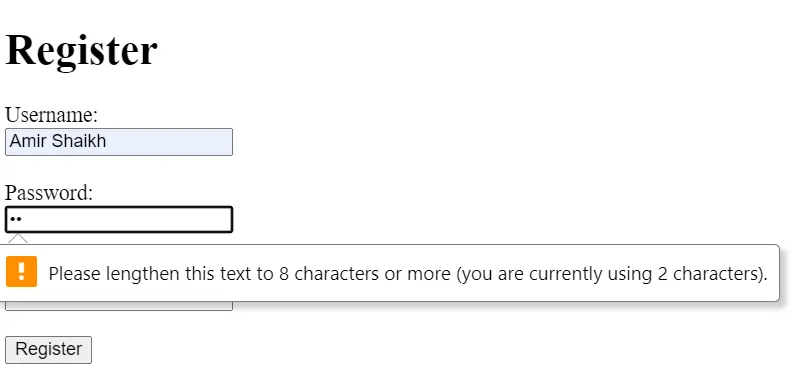Click on 'Amir Shaikh' text in Username box
The height and width of the screenshot is (379, 803).
[58, 141]
